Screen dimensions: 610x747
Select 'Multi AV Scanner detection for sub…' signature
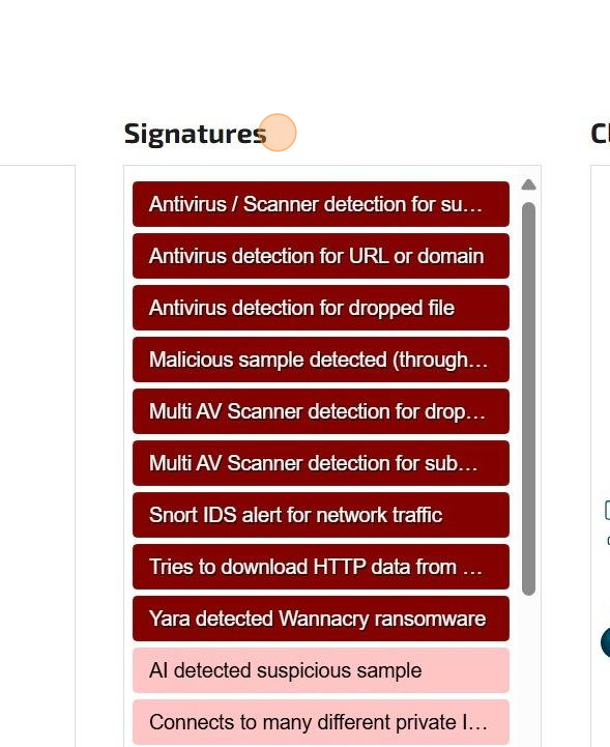pyautogui.click(x=320, y=464)
